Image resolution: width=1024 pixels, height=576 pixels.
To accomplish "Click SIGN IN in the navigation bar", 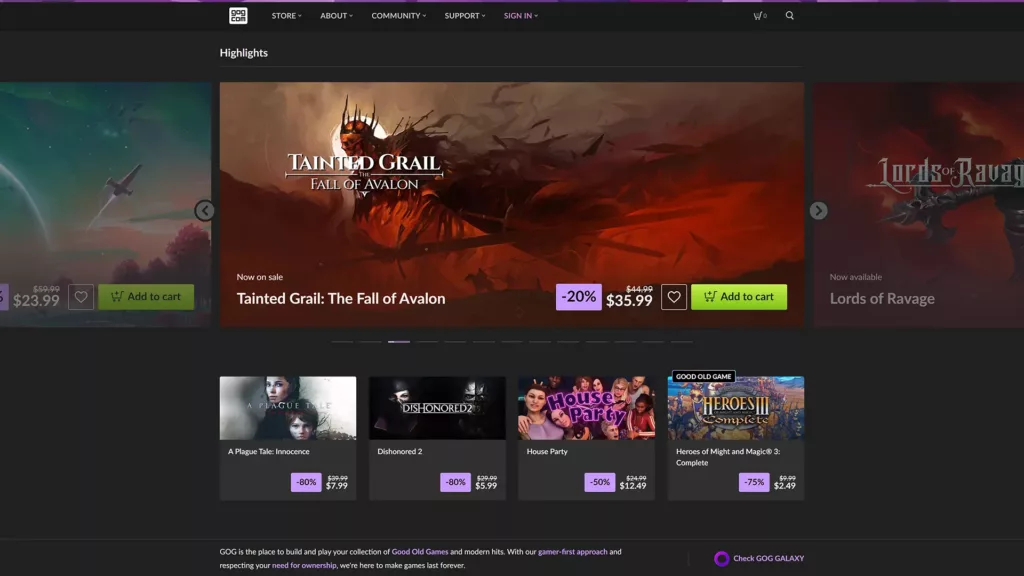I will click(x=518, y=15).
